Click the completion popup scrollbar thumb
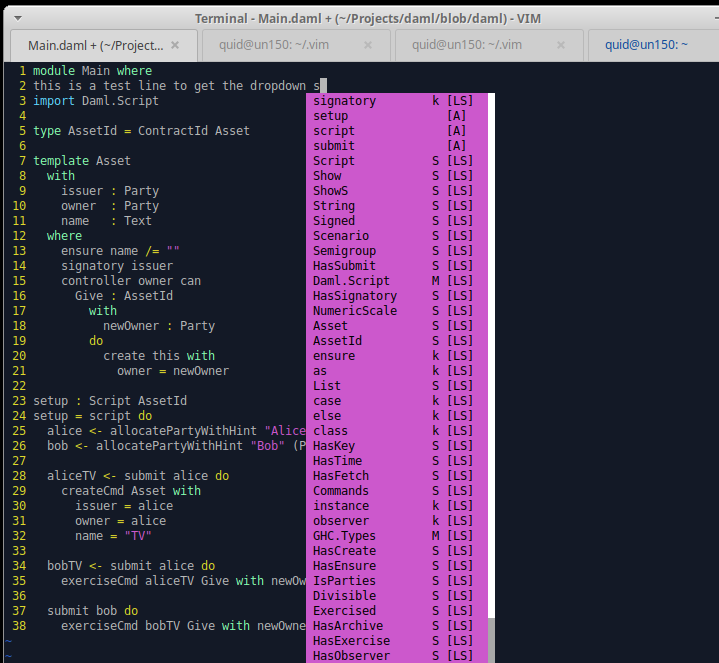The height and width of the screenshot is (663, 719). coord(491,640)
